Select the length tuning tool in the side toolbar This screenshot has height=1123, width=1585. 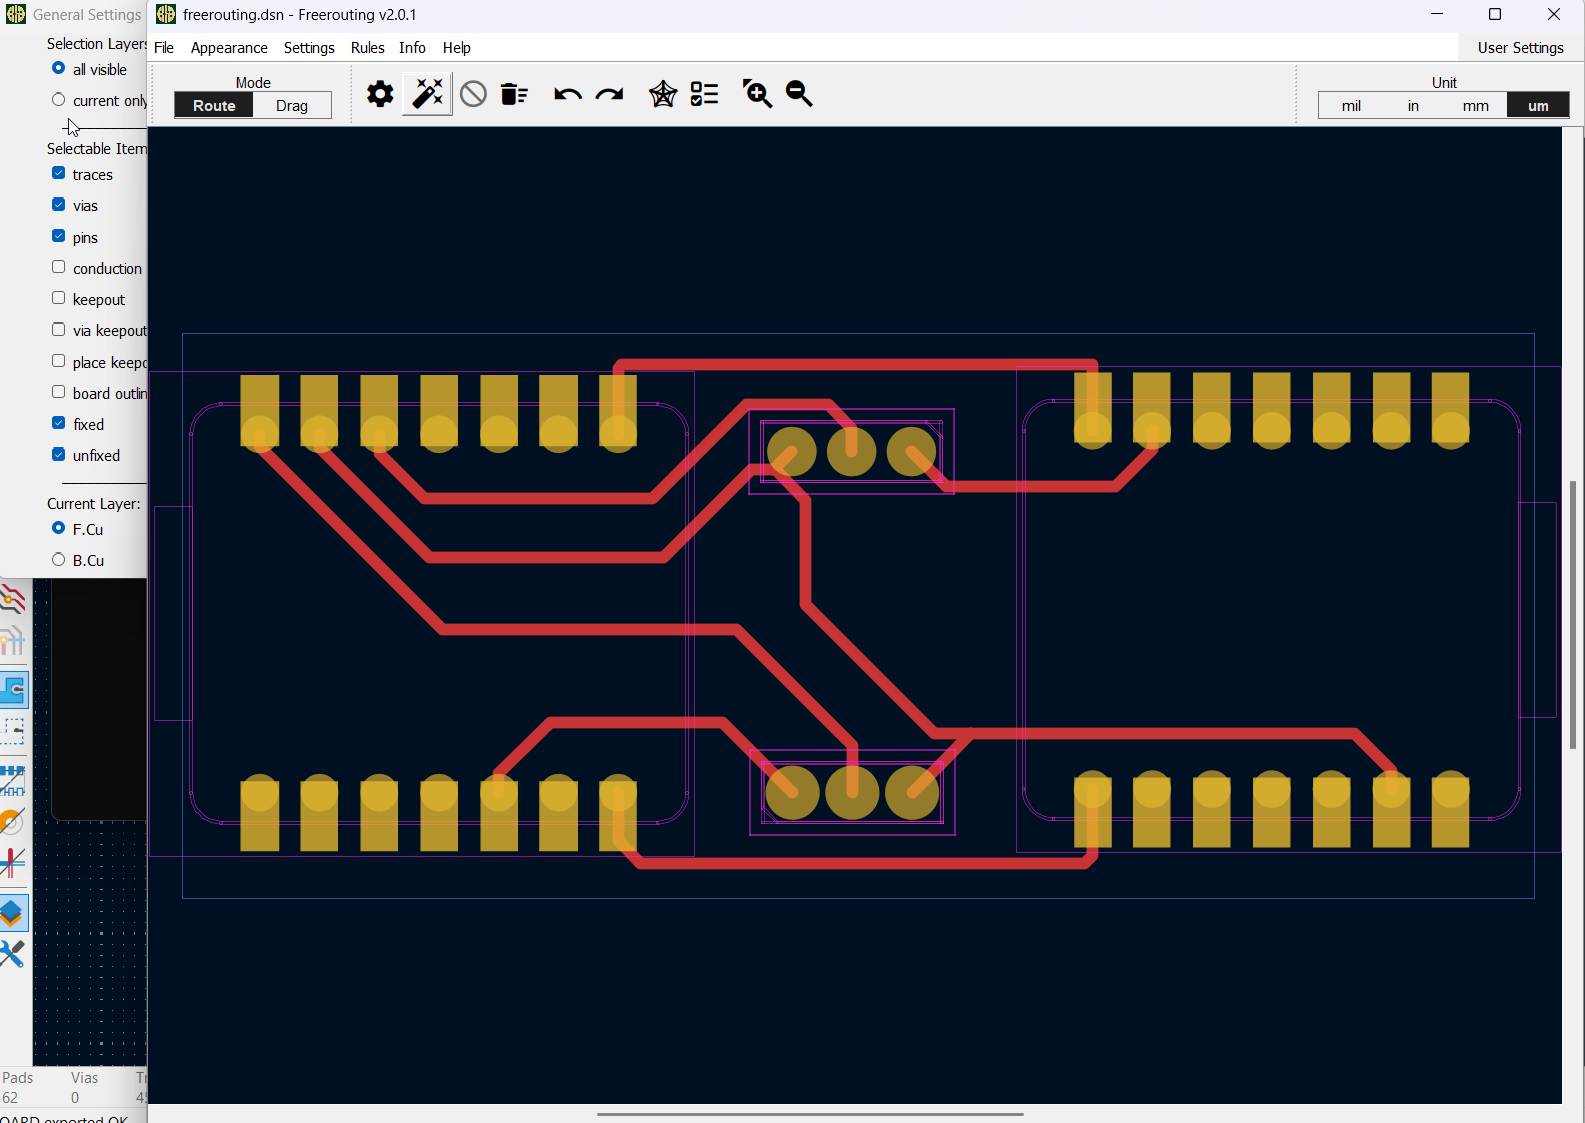pos(13,780)
